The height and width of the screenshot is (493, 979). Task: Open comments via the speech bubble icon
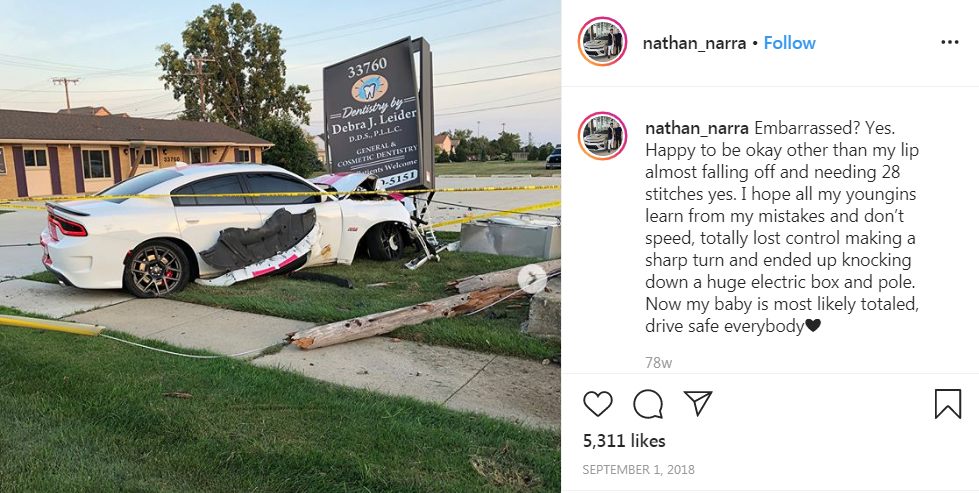point(648,404)
